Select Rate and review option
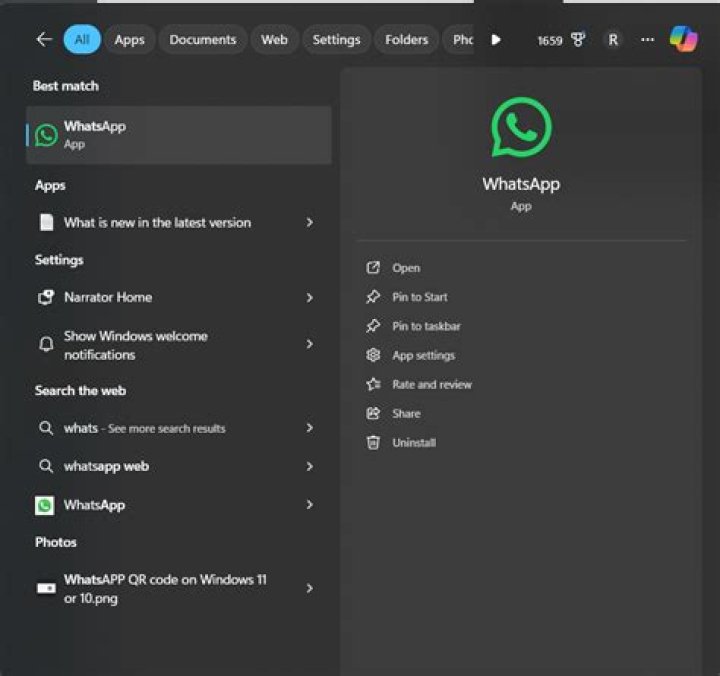Screen dimensions: 720x676 (x=432, y=384)
